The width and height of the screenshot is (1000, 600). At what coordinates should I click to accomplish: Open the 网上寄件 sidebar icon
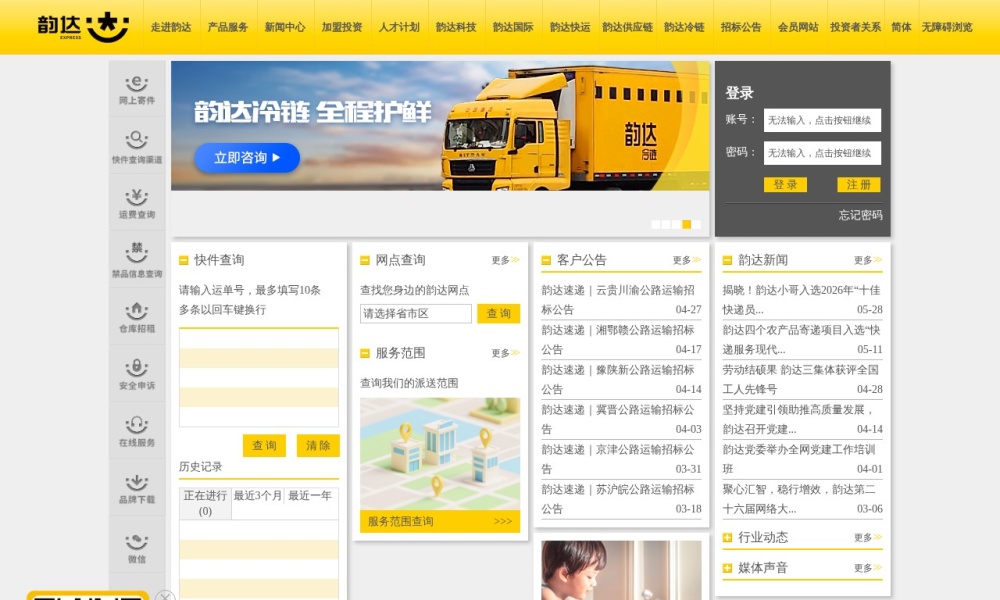pyautogui.click(x=137, y=90)
